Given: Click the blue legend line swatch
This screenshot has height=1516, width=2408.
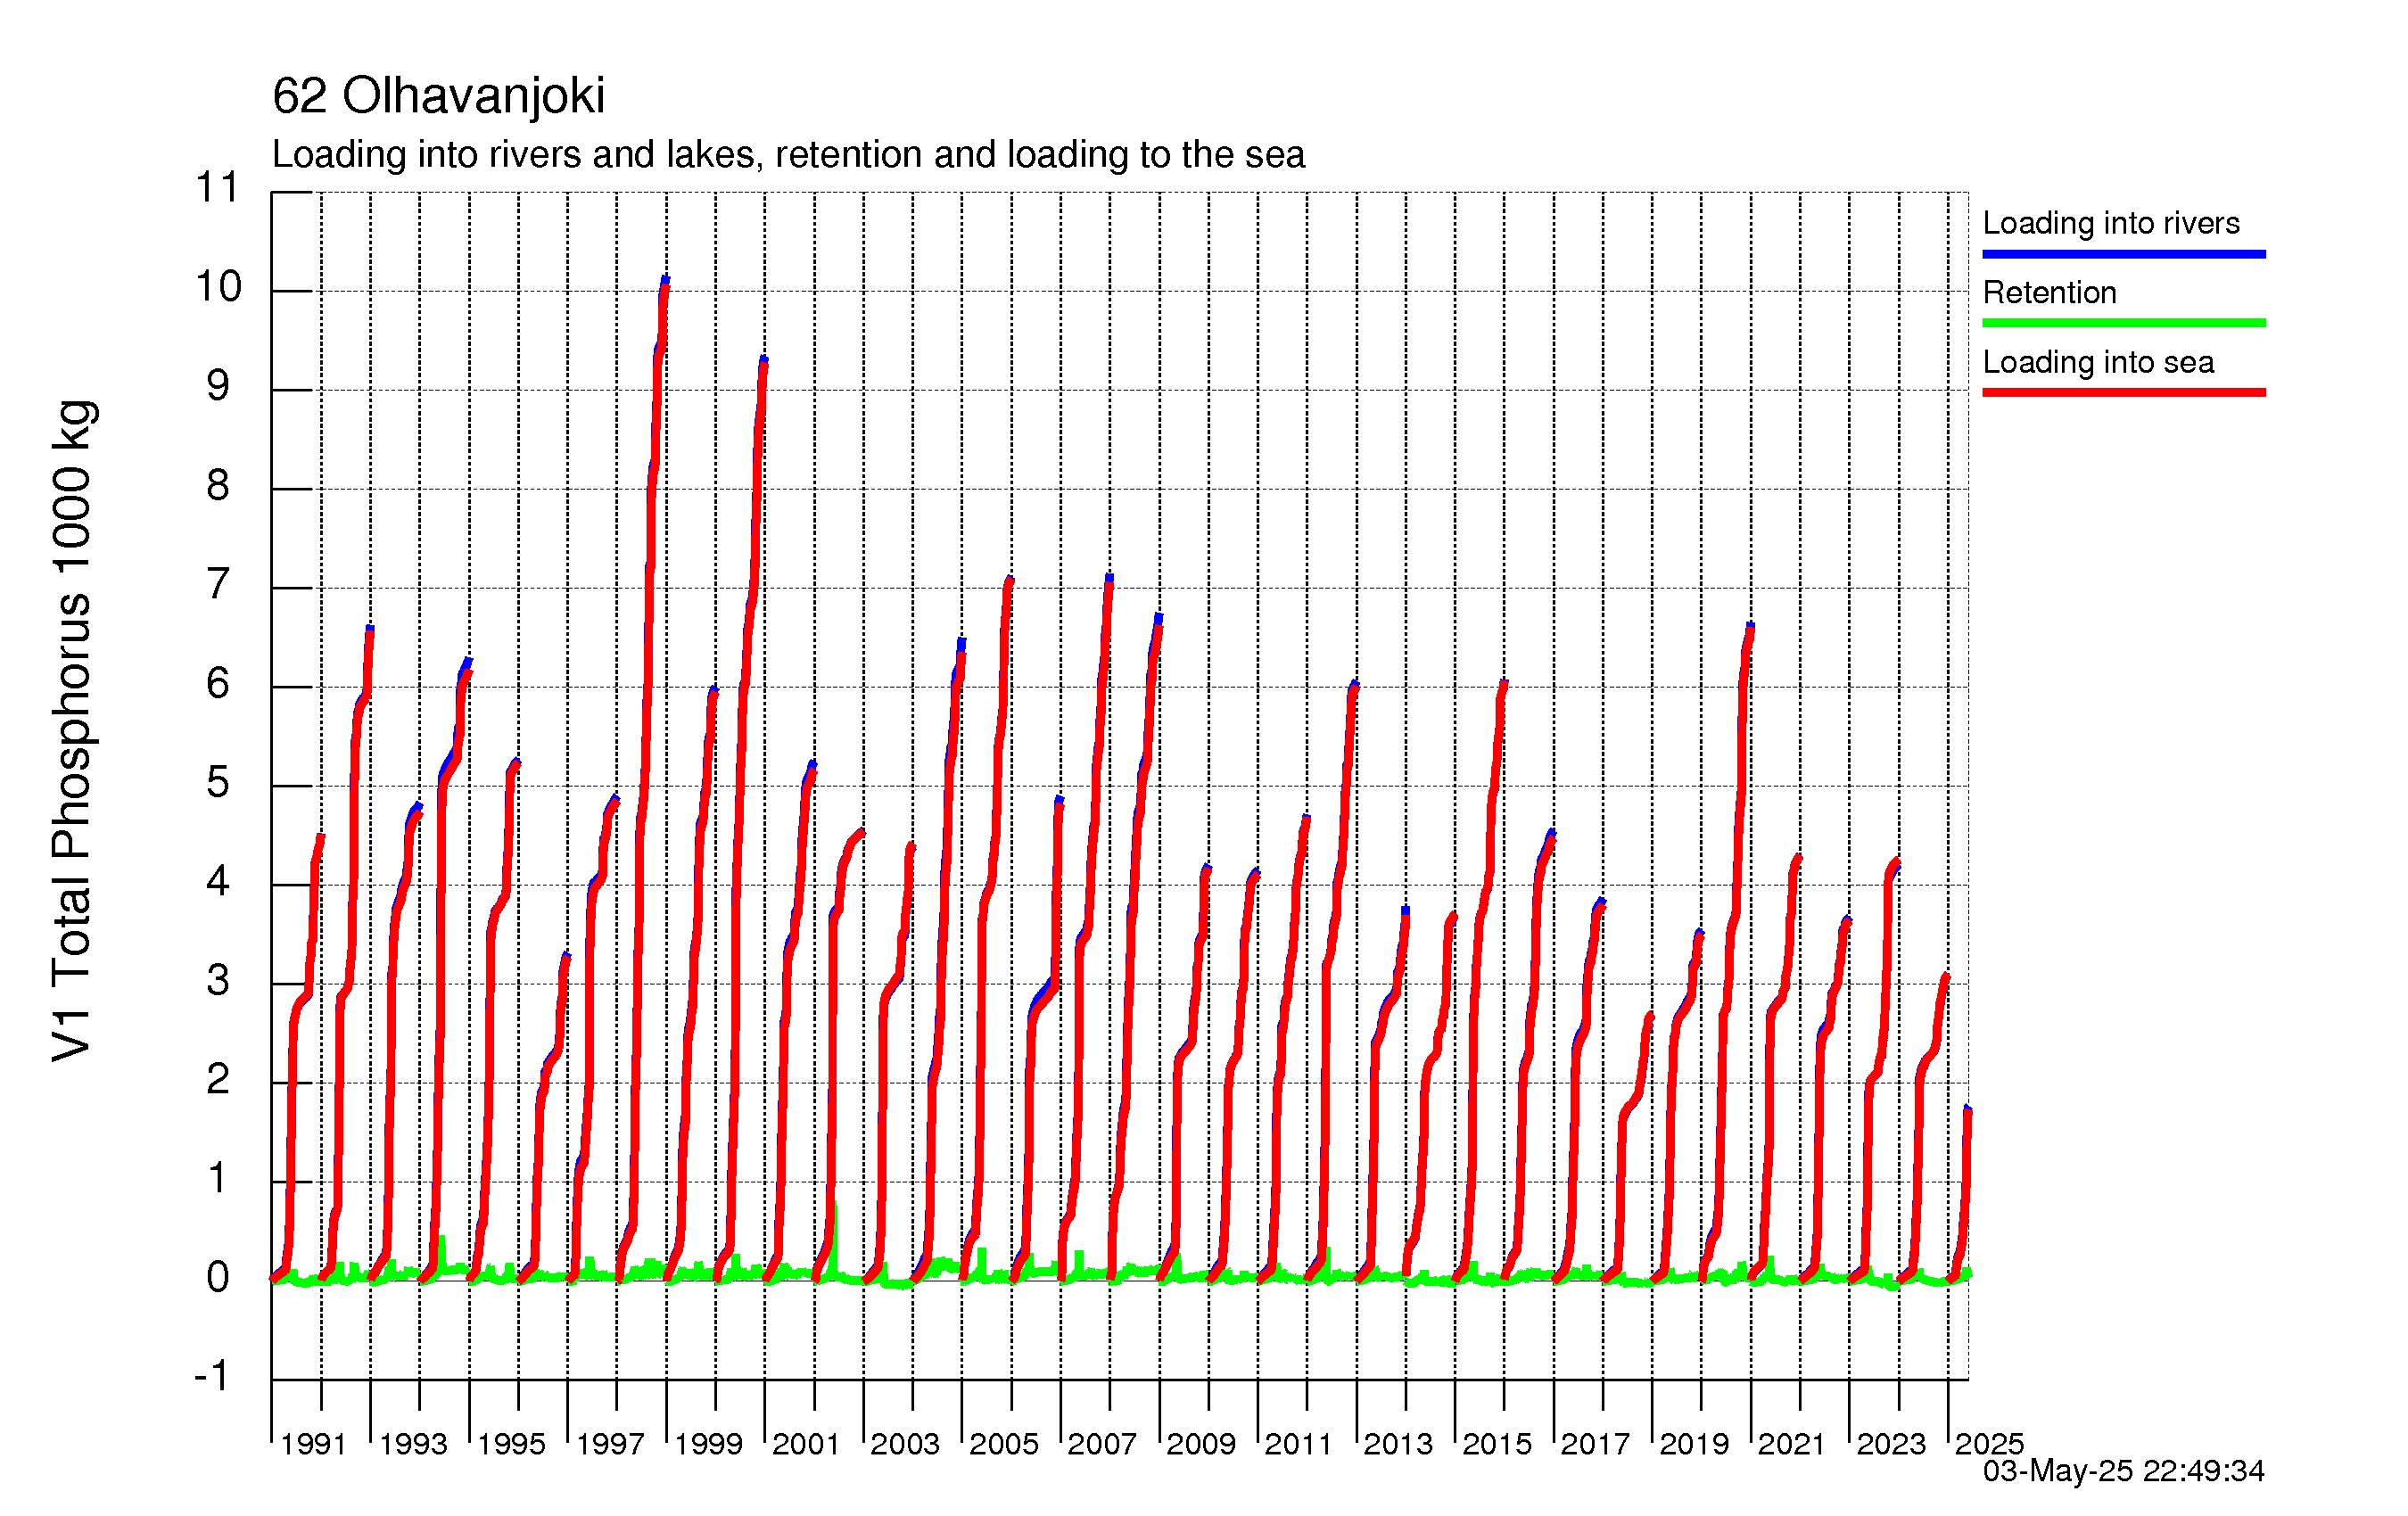Looking at the screenshot, I should tap(2124, 254).
